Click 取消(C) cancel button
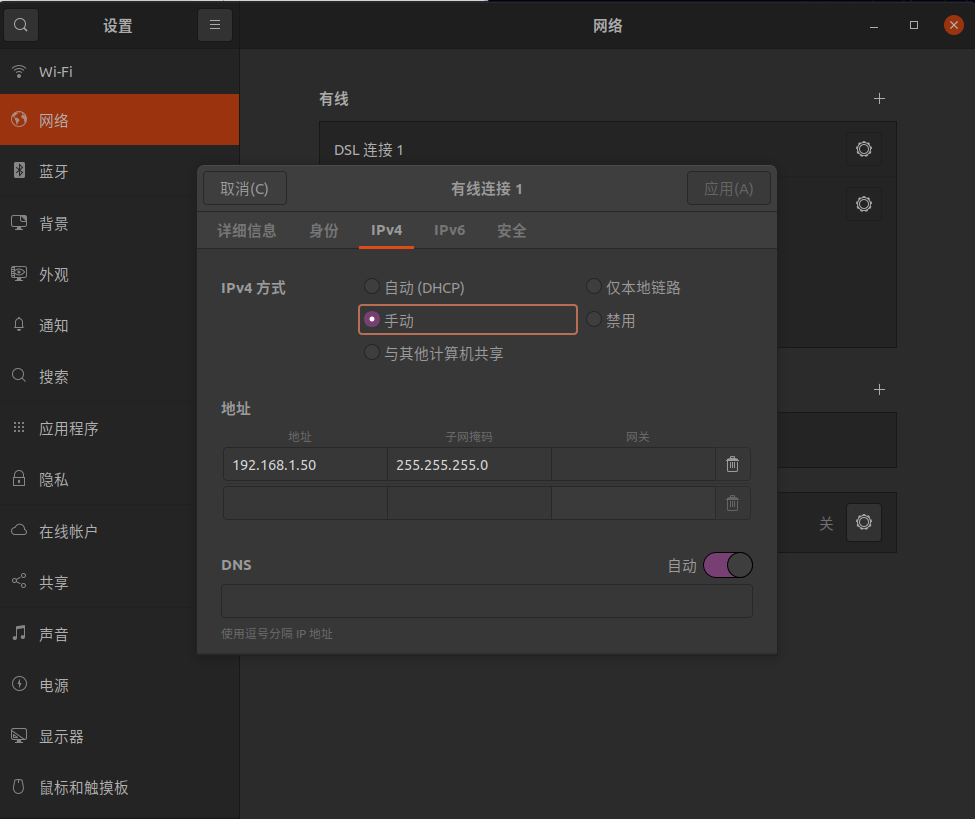Screen dimensions: 975x819 point(244,188)
